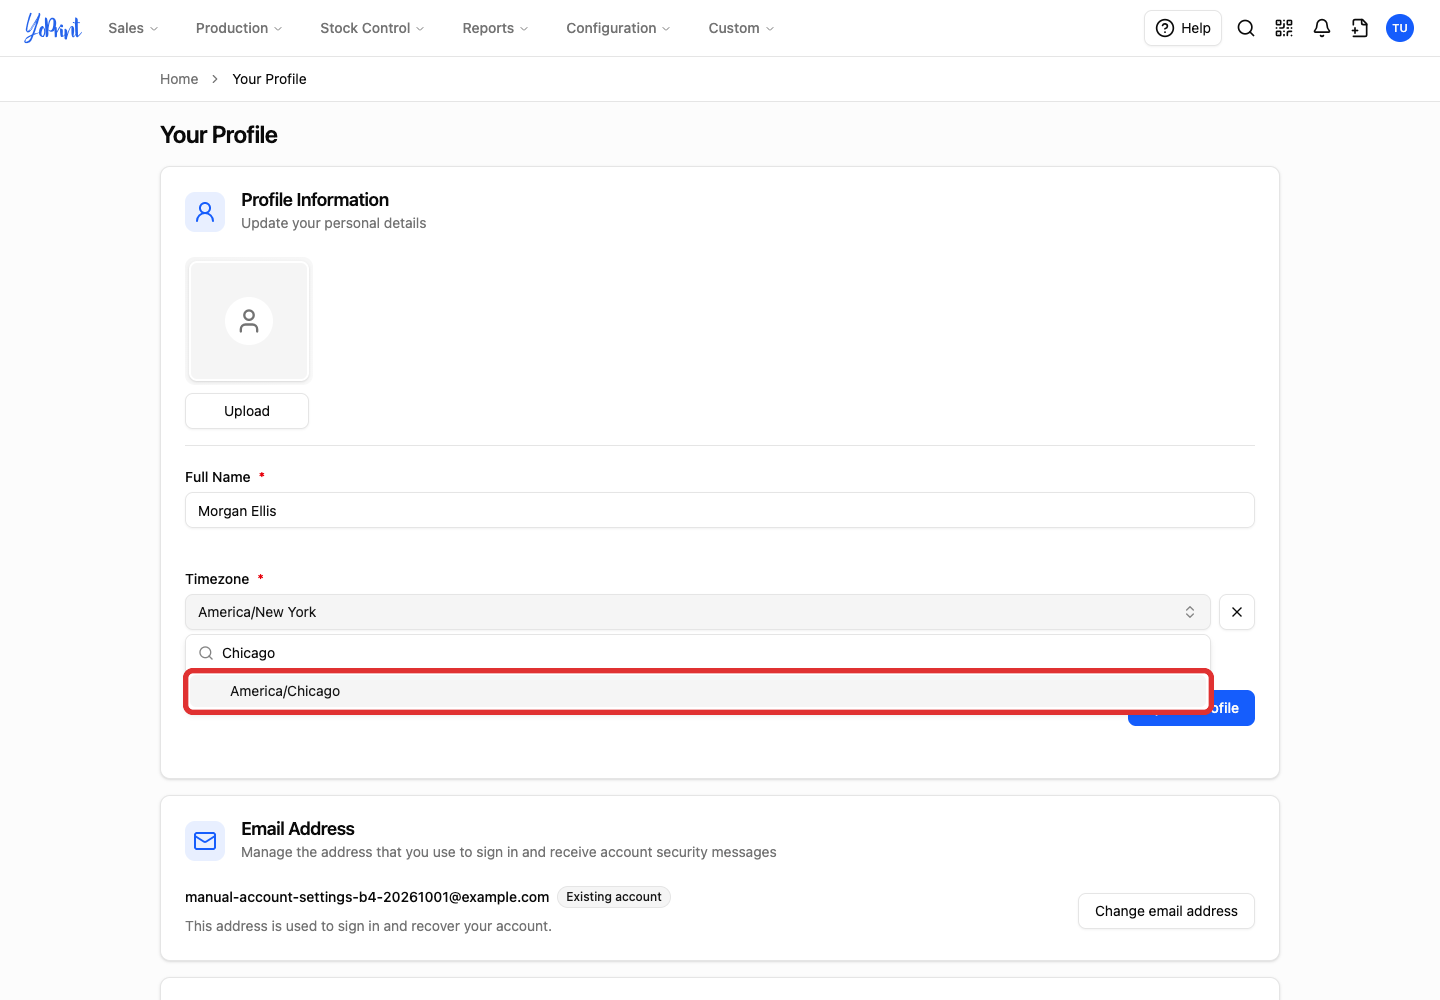Screen dimensions: 1440x1000
Task: Open the Reports menu
Action: click(x=495, y=28)
